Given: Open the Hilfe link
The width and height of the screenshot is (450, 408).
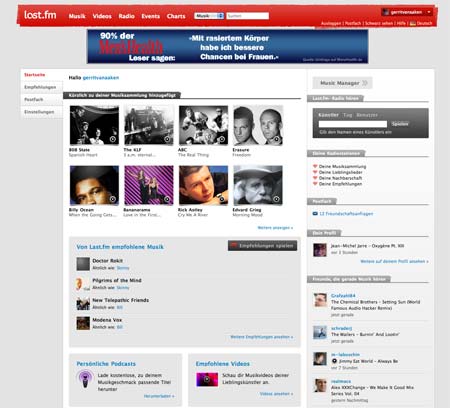Looking at the screenshot, I should 401,23.
